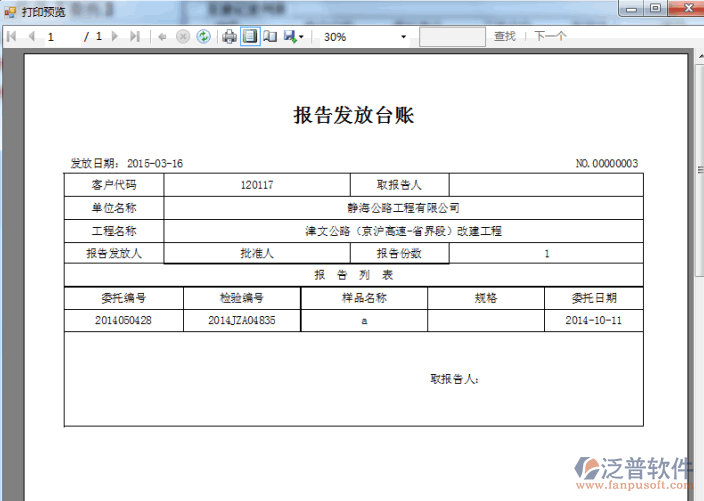This screenshot has width=704, height=501.
Task: Click report number NO.00000003
Action: pyautogui.click(x=607, y=163)
